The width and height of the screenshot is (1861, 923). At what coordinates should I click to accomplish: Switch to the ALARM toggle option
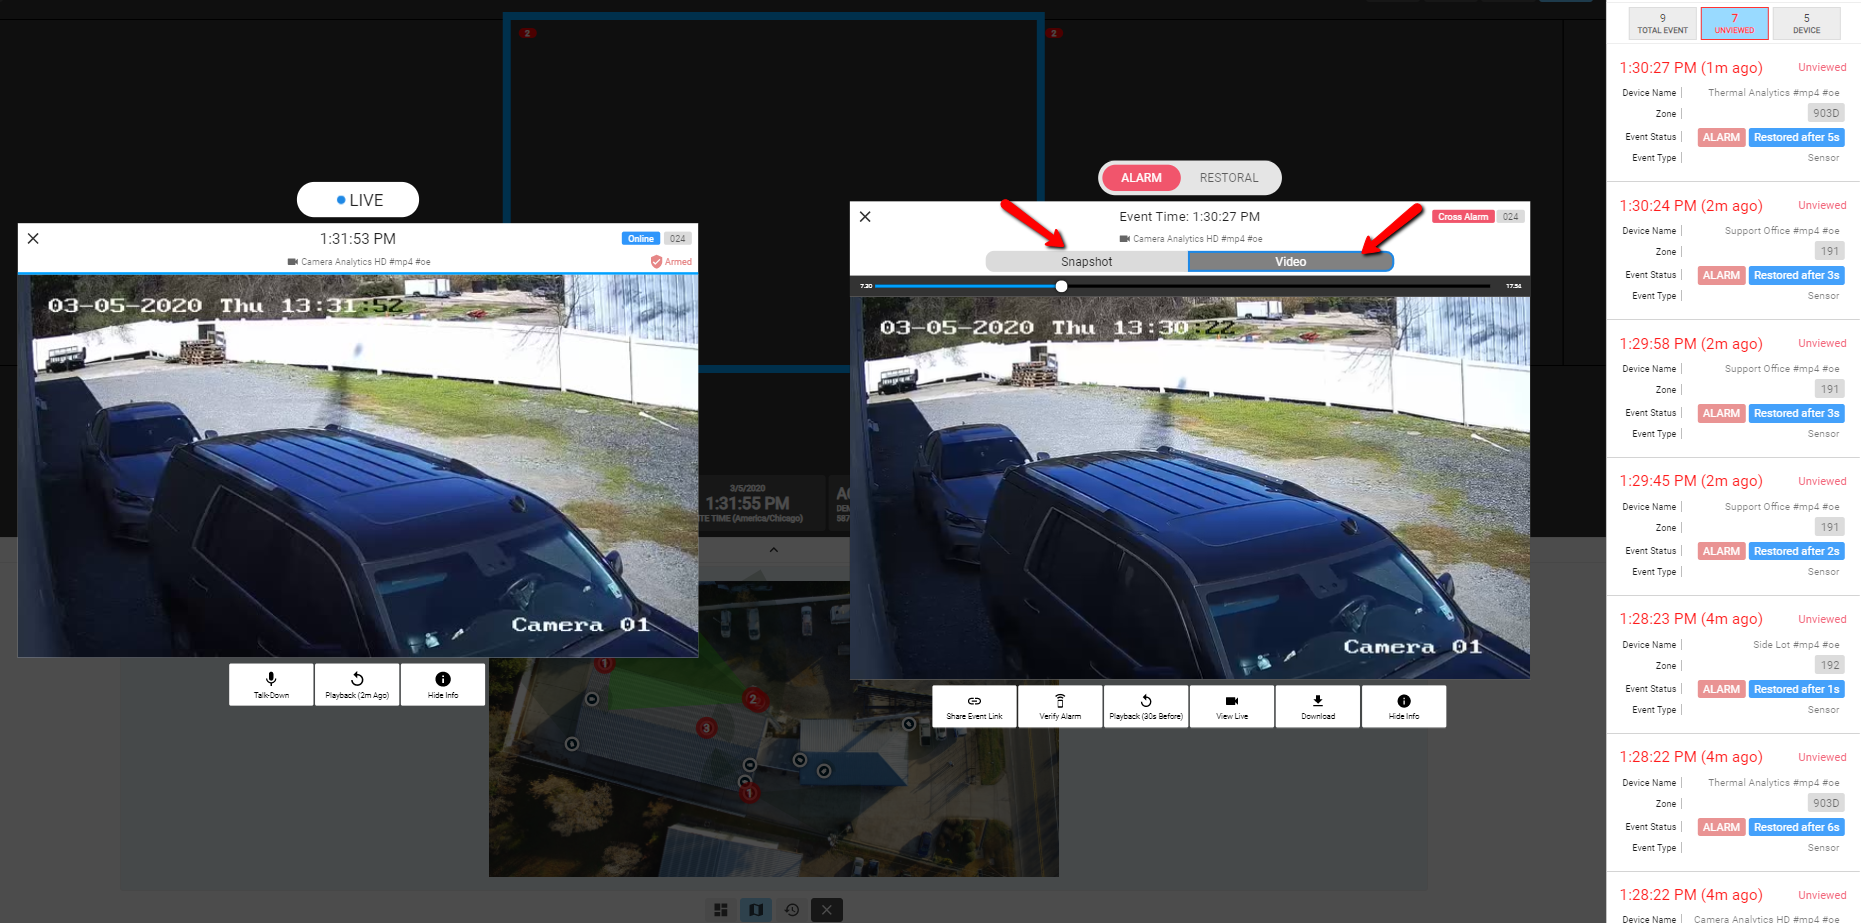point(1141,178)
